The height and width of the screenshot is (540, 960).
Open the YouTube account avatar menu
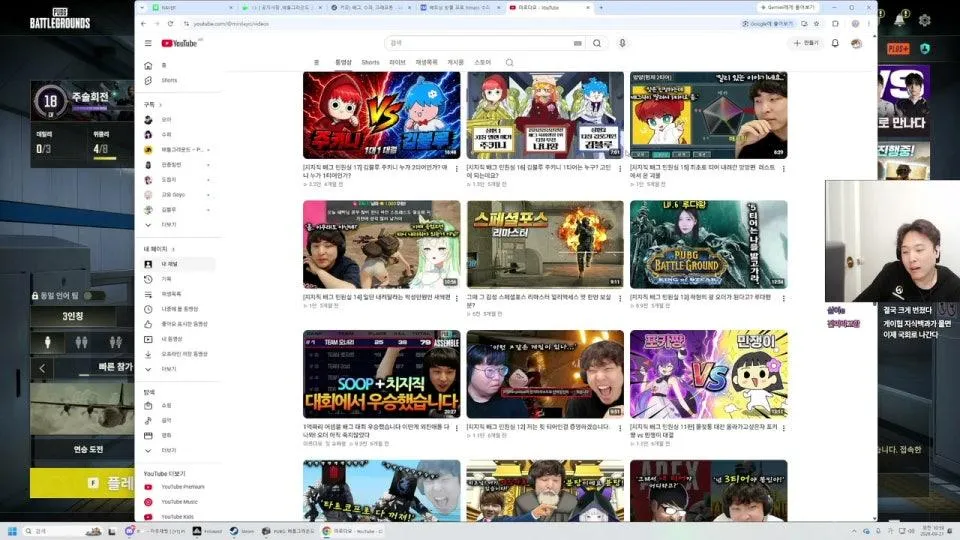(857, 43)
